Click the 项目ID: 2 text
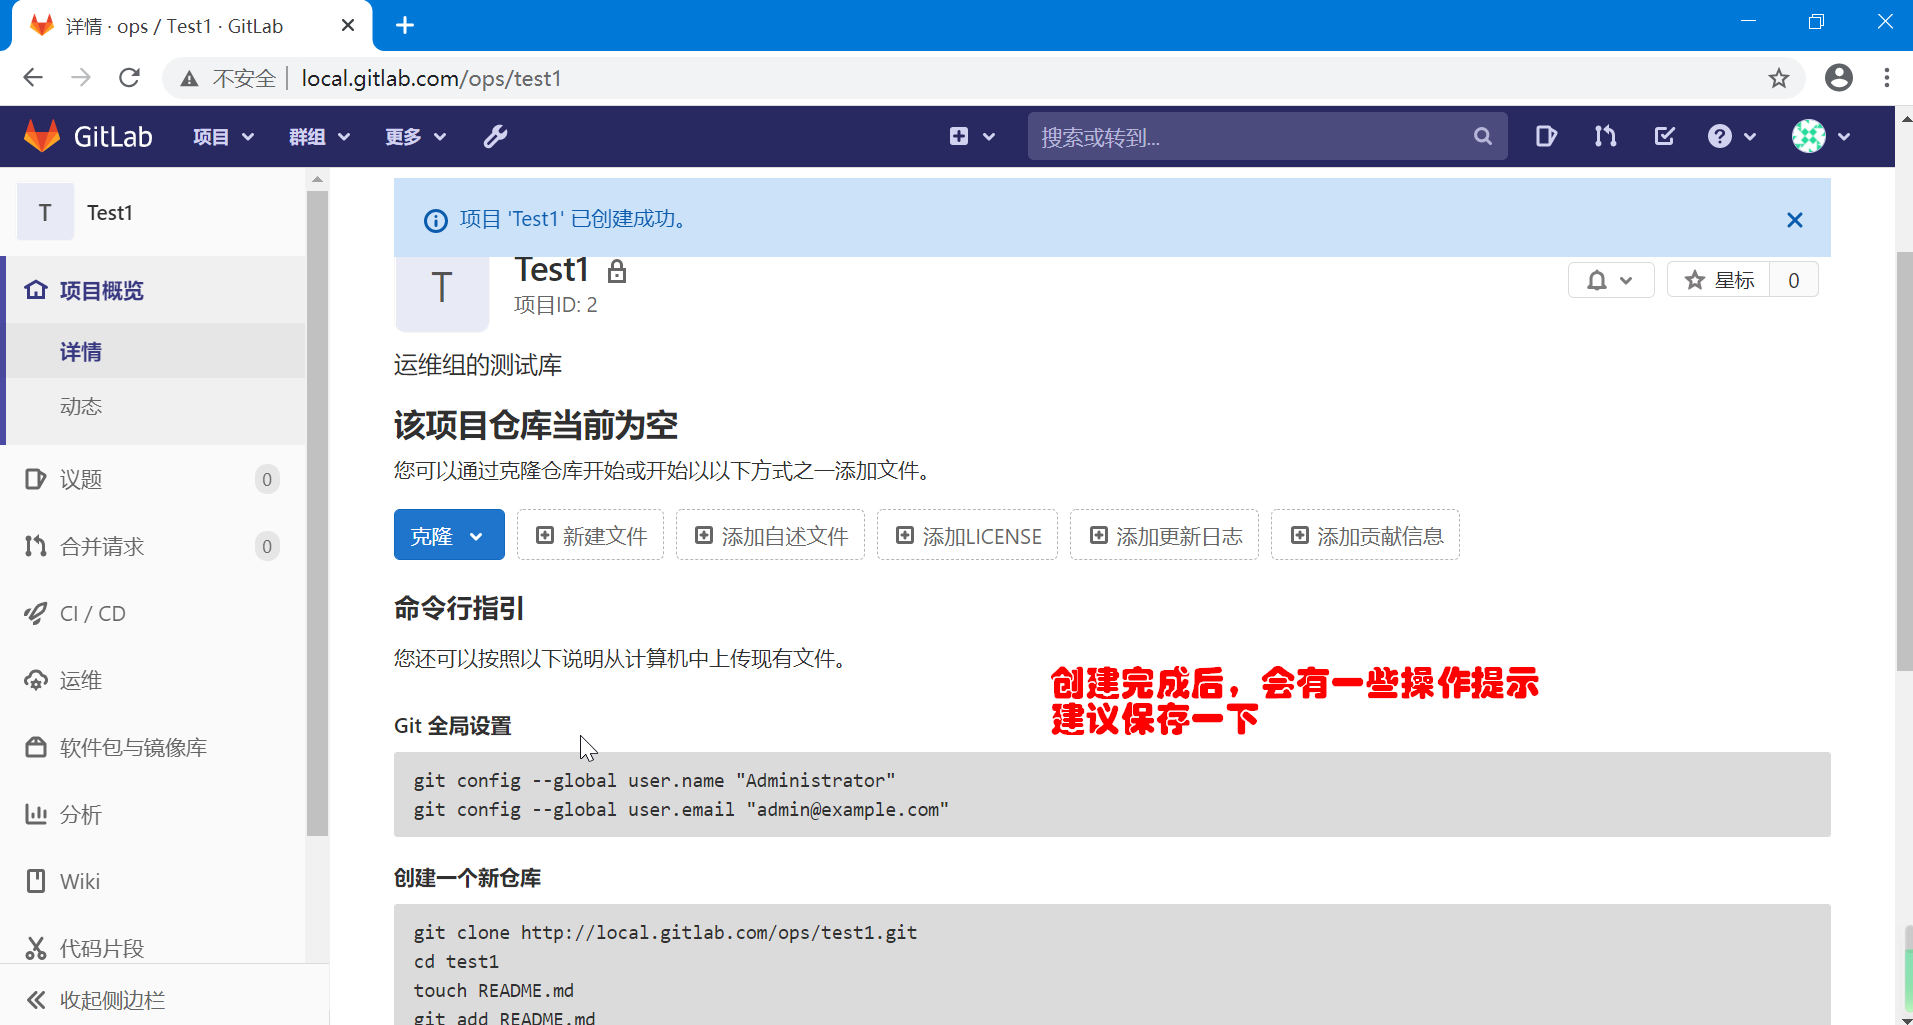Screen dimensions: 1913x1025 coord(556,305)
